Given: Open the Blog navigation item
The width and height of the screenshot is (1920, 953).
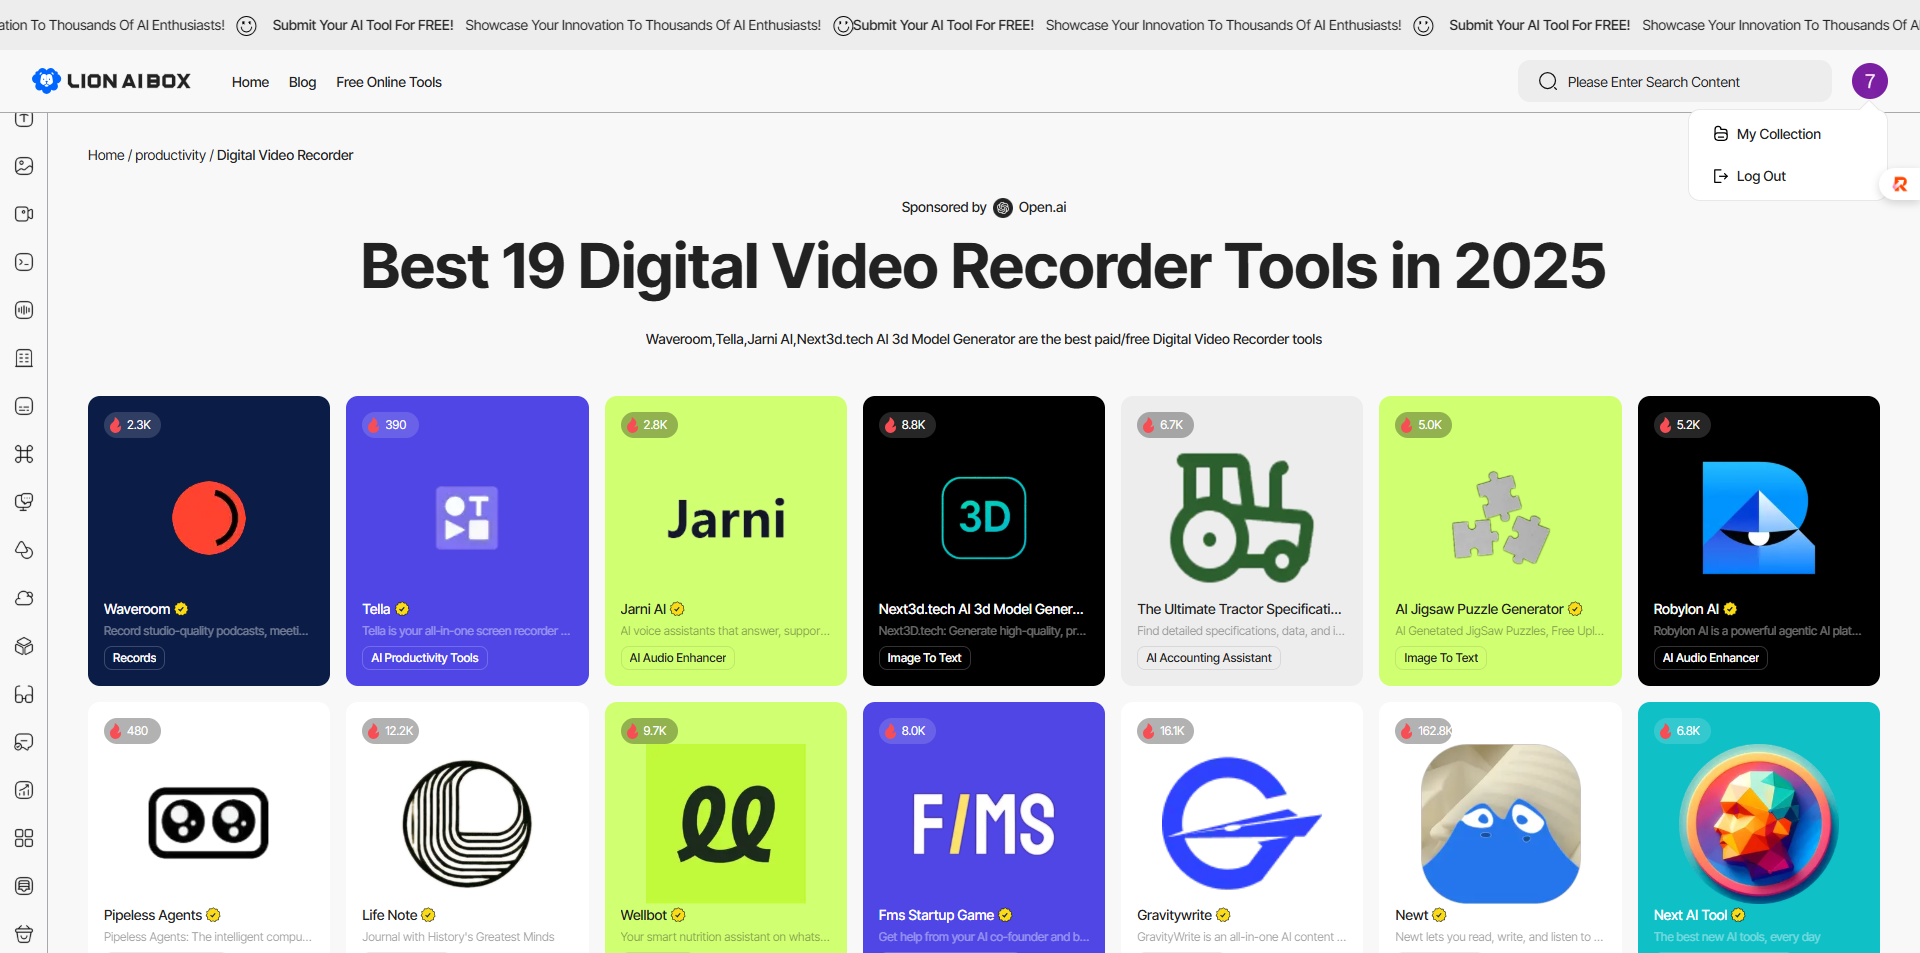Looking at the screenshot, I should click(x=302, y=82).
